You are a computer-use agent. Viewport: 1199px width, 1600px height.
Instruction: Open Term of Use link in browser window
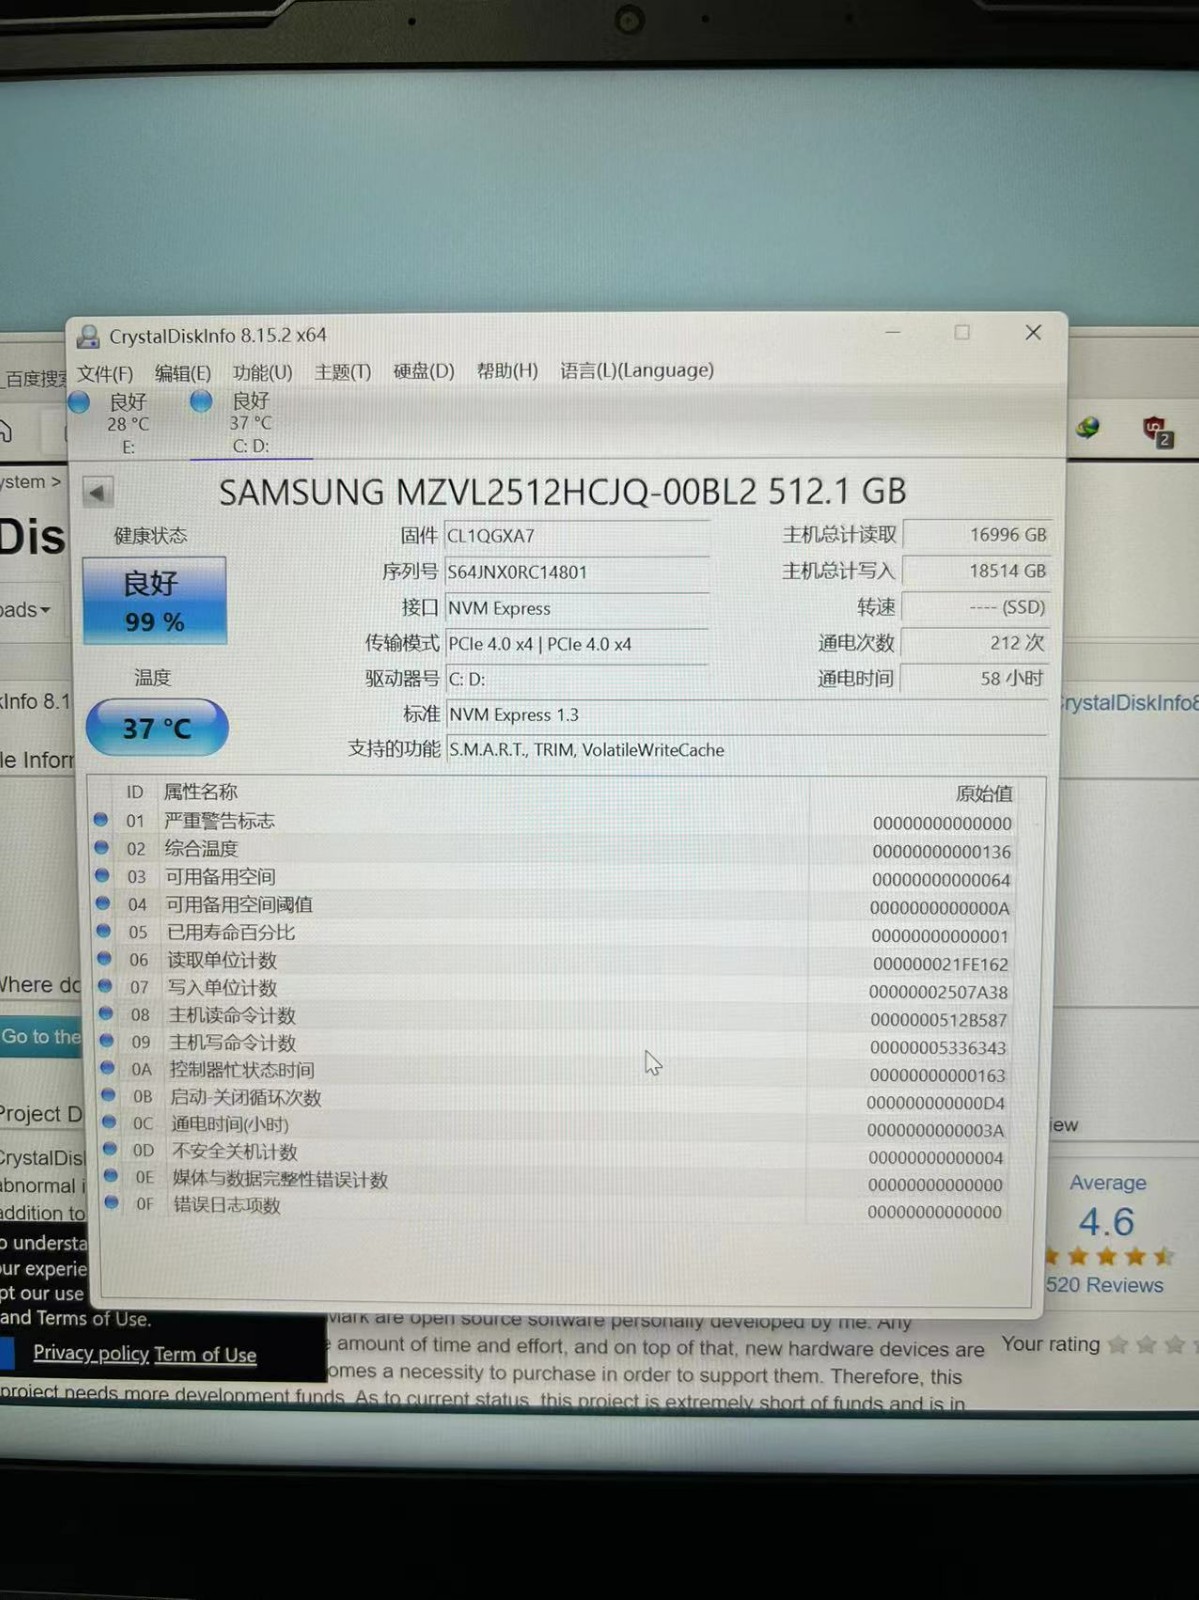[x=205, y=1355]
